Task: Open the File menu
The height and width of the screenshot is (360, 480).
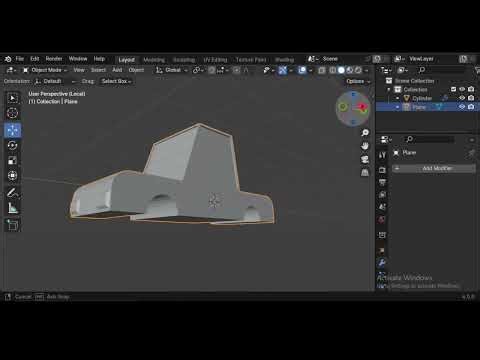Action: click(x=20, y=59)
